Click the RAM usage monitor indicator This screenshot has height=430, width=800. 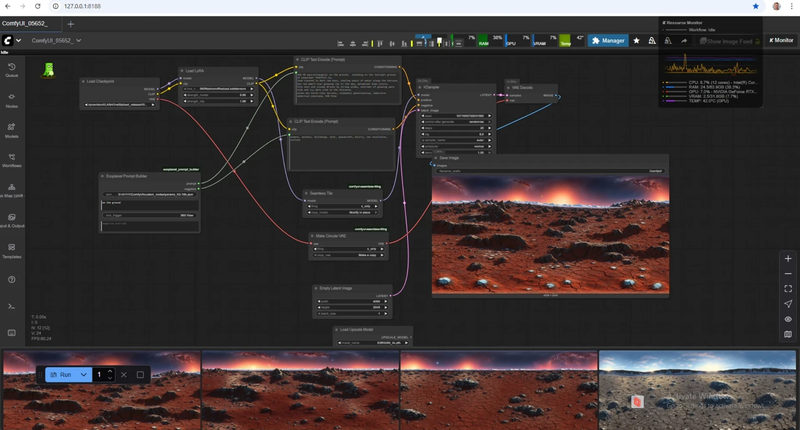[490, 40]
